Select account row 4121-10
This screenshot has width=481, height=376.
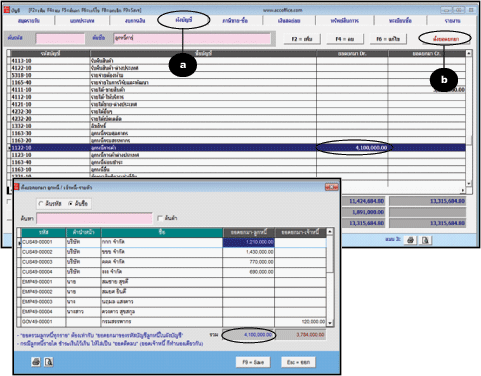(238, 104)
